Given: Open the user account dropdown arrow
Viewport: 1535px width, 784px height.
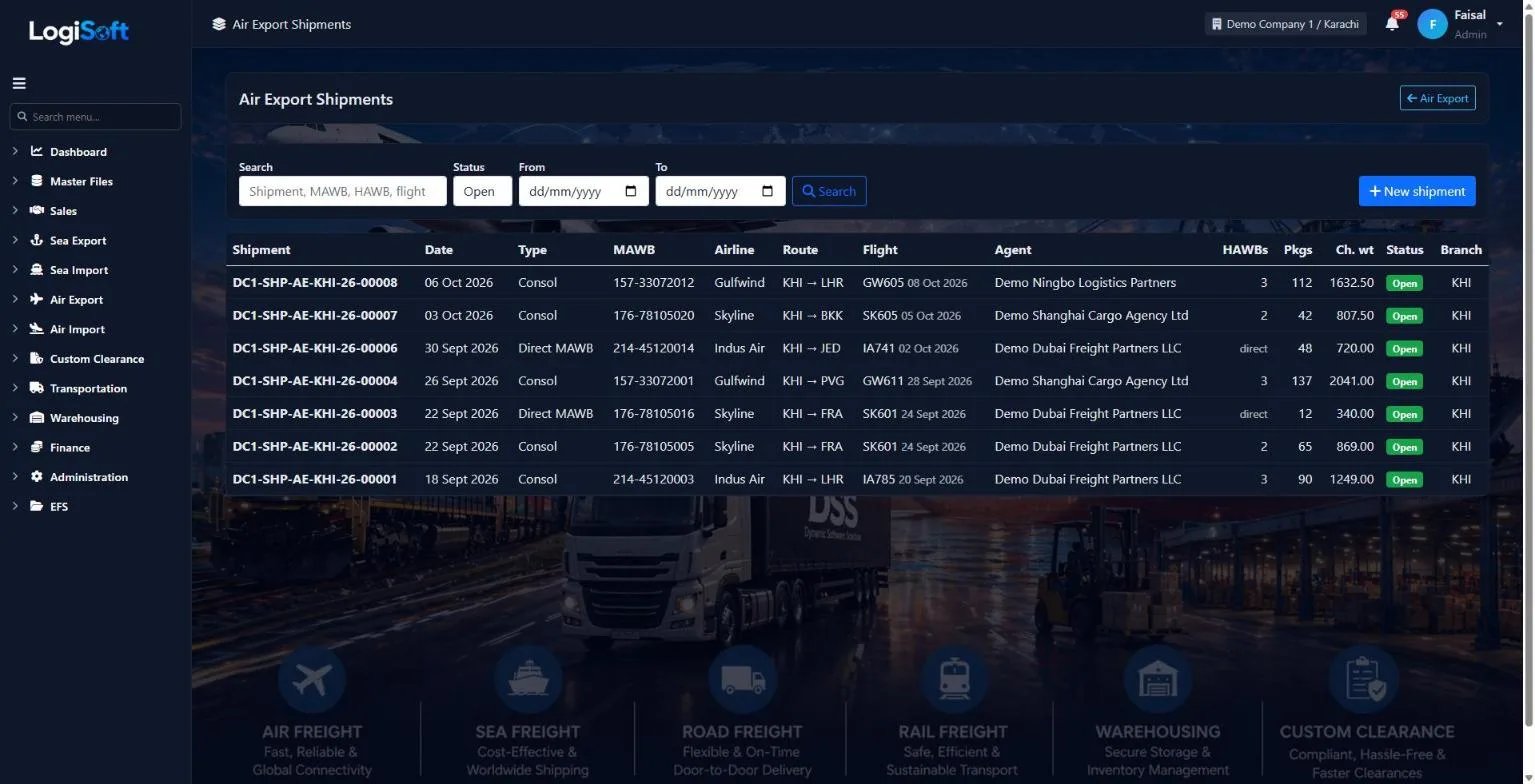Looking at the screenshot, I should [x=1499, y=25].
